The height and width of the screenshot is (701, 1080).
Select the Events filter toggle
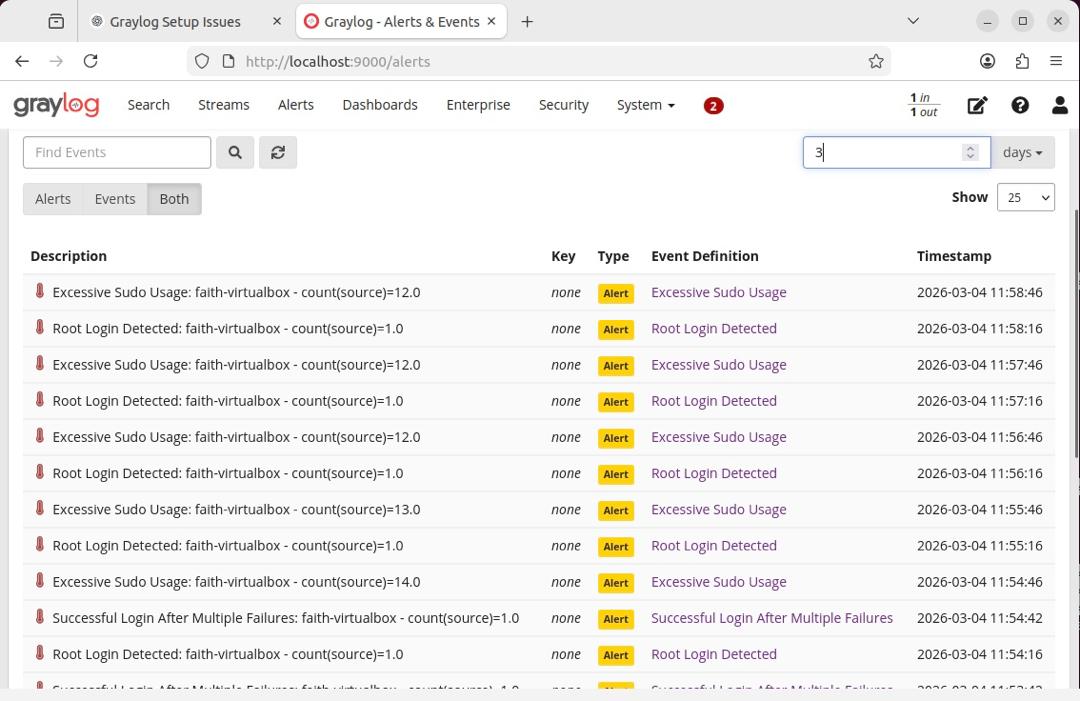[x=115, y=199]
